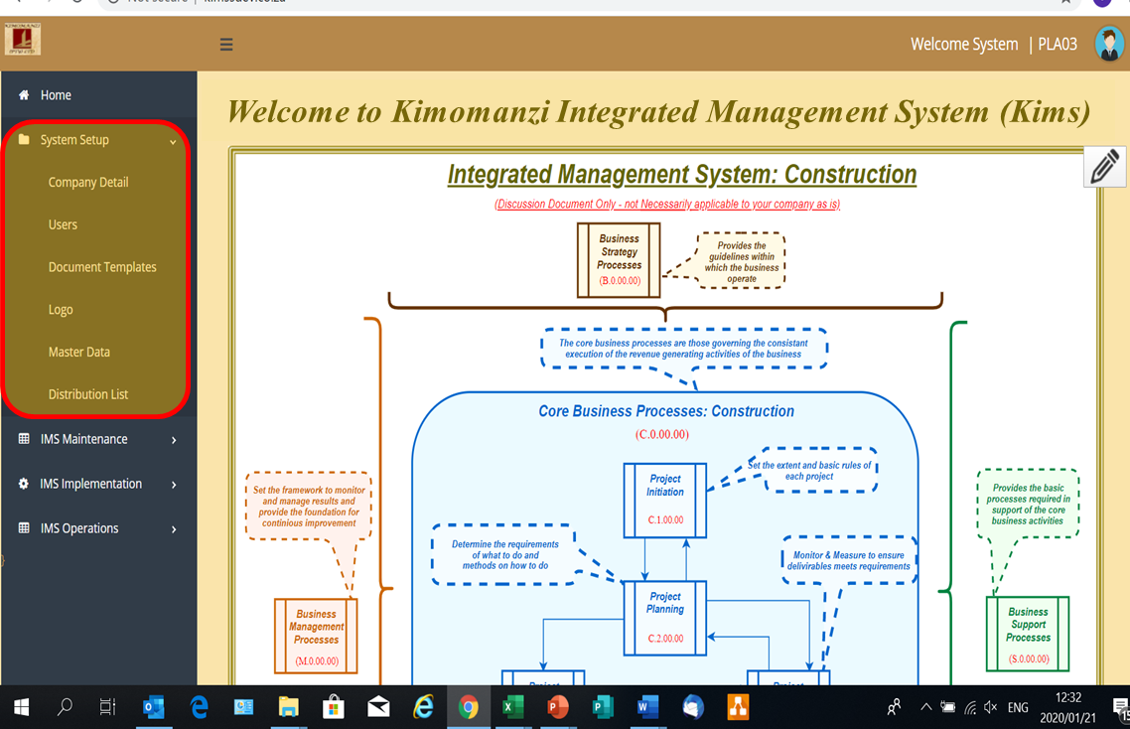Open the Distribution List link
The height and width of the screenshot is (729, 1130).
88,394
